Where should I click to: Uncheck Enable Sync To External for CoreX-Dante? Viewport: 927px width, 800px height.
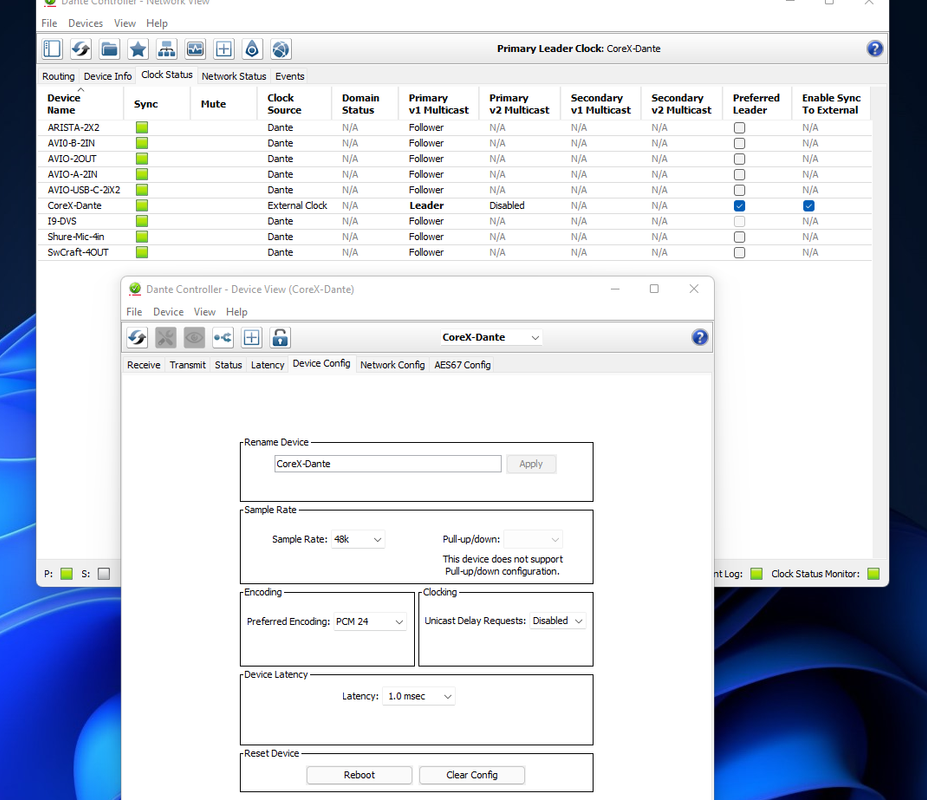[x=809, y=206]
